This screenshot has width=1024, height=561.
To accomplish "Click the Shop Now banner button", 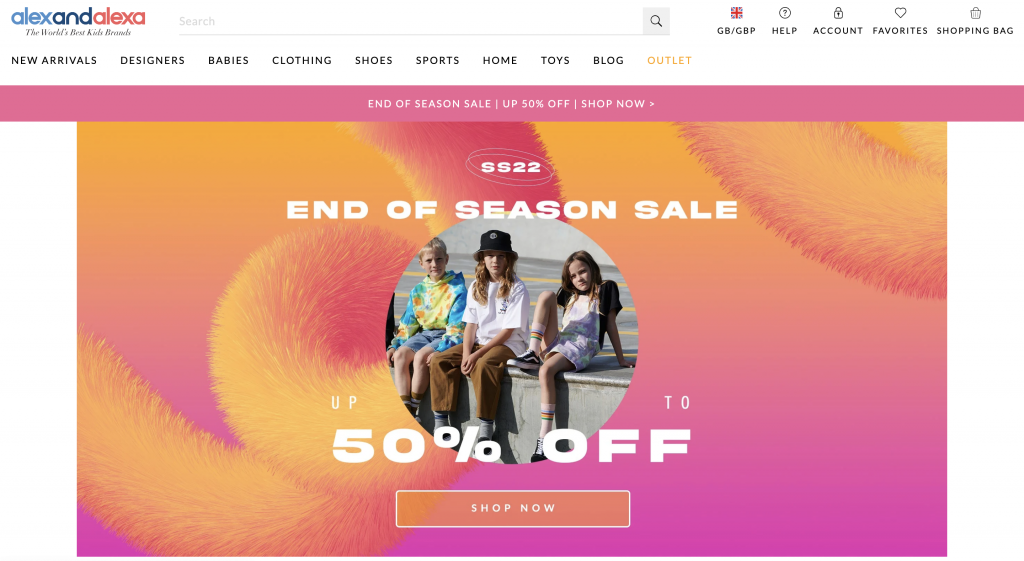I will pyautogui.click(x=513, y=508).
